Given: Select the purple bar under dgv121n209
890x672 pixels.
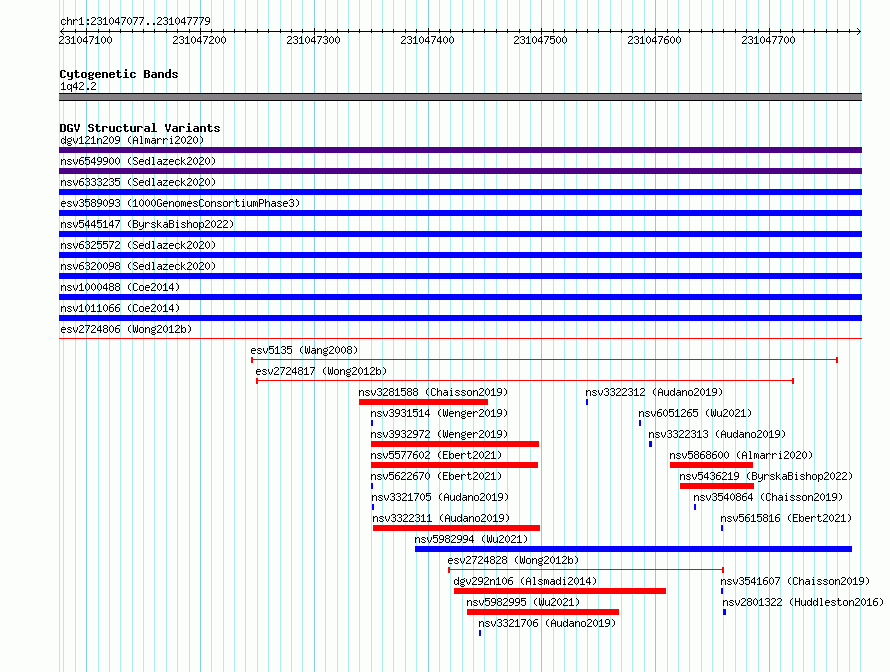Looking at the screenshot, I should (460, 150).
